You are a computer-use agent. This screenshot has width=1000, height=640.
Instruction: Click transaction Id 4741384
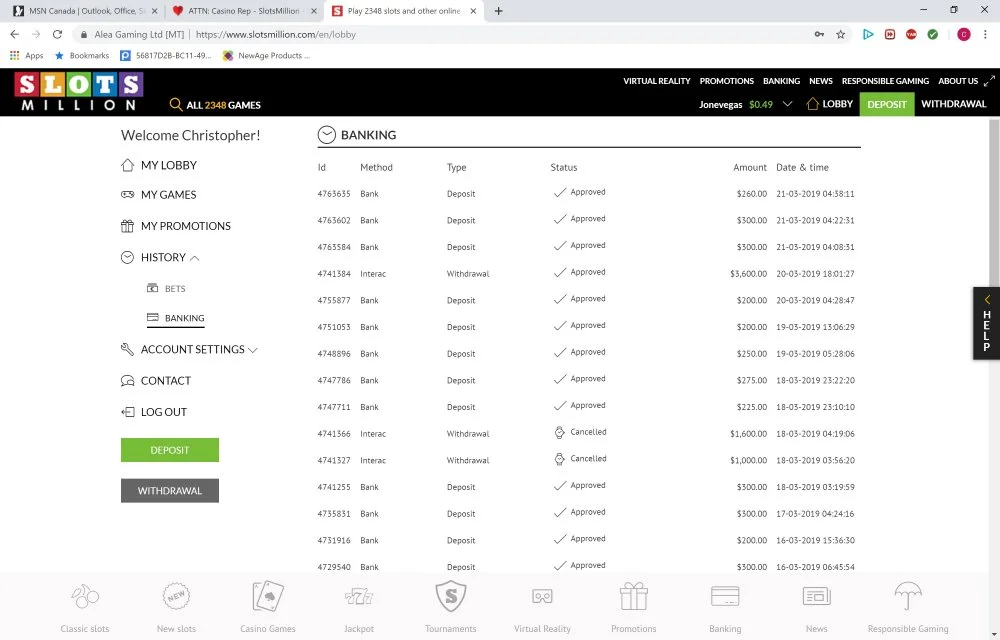(334, 273)
